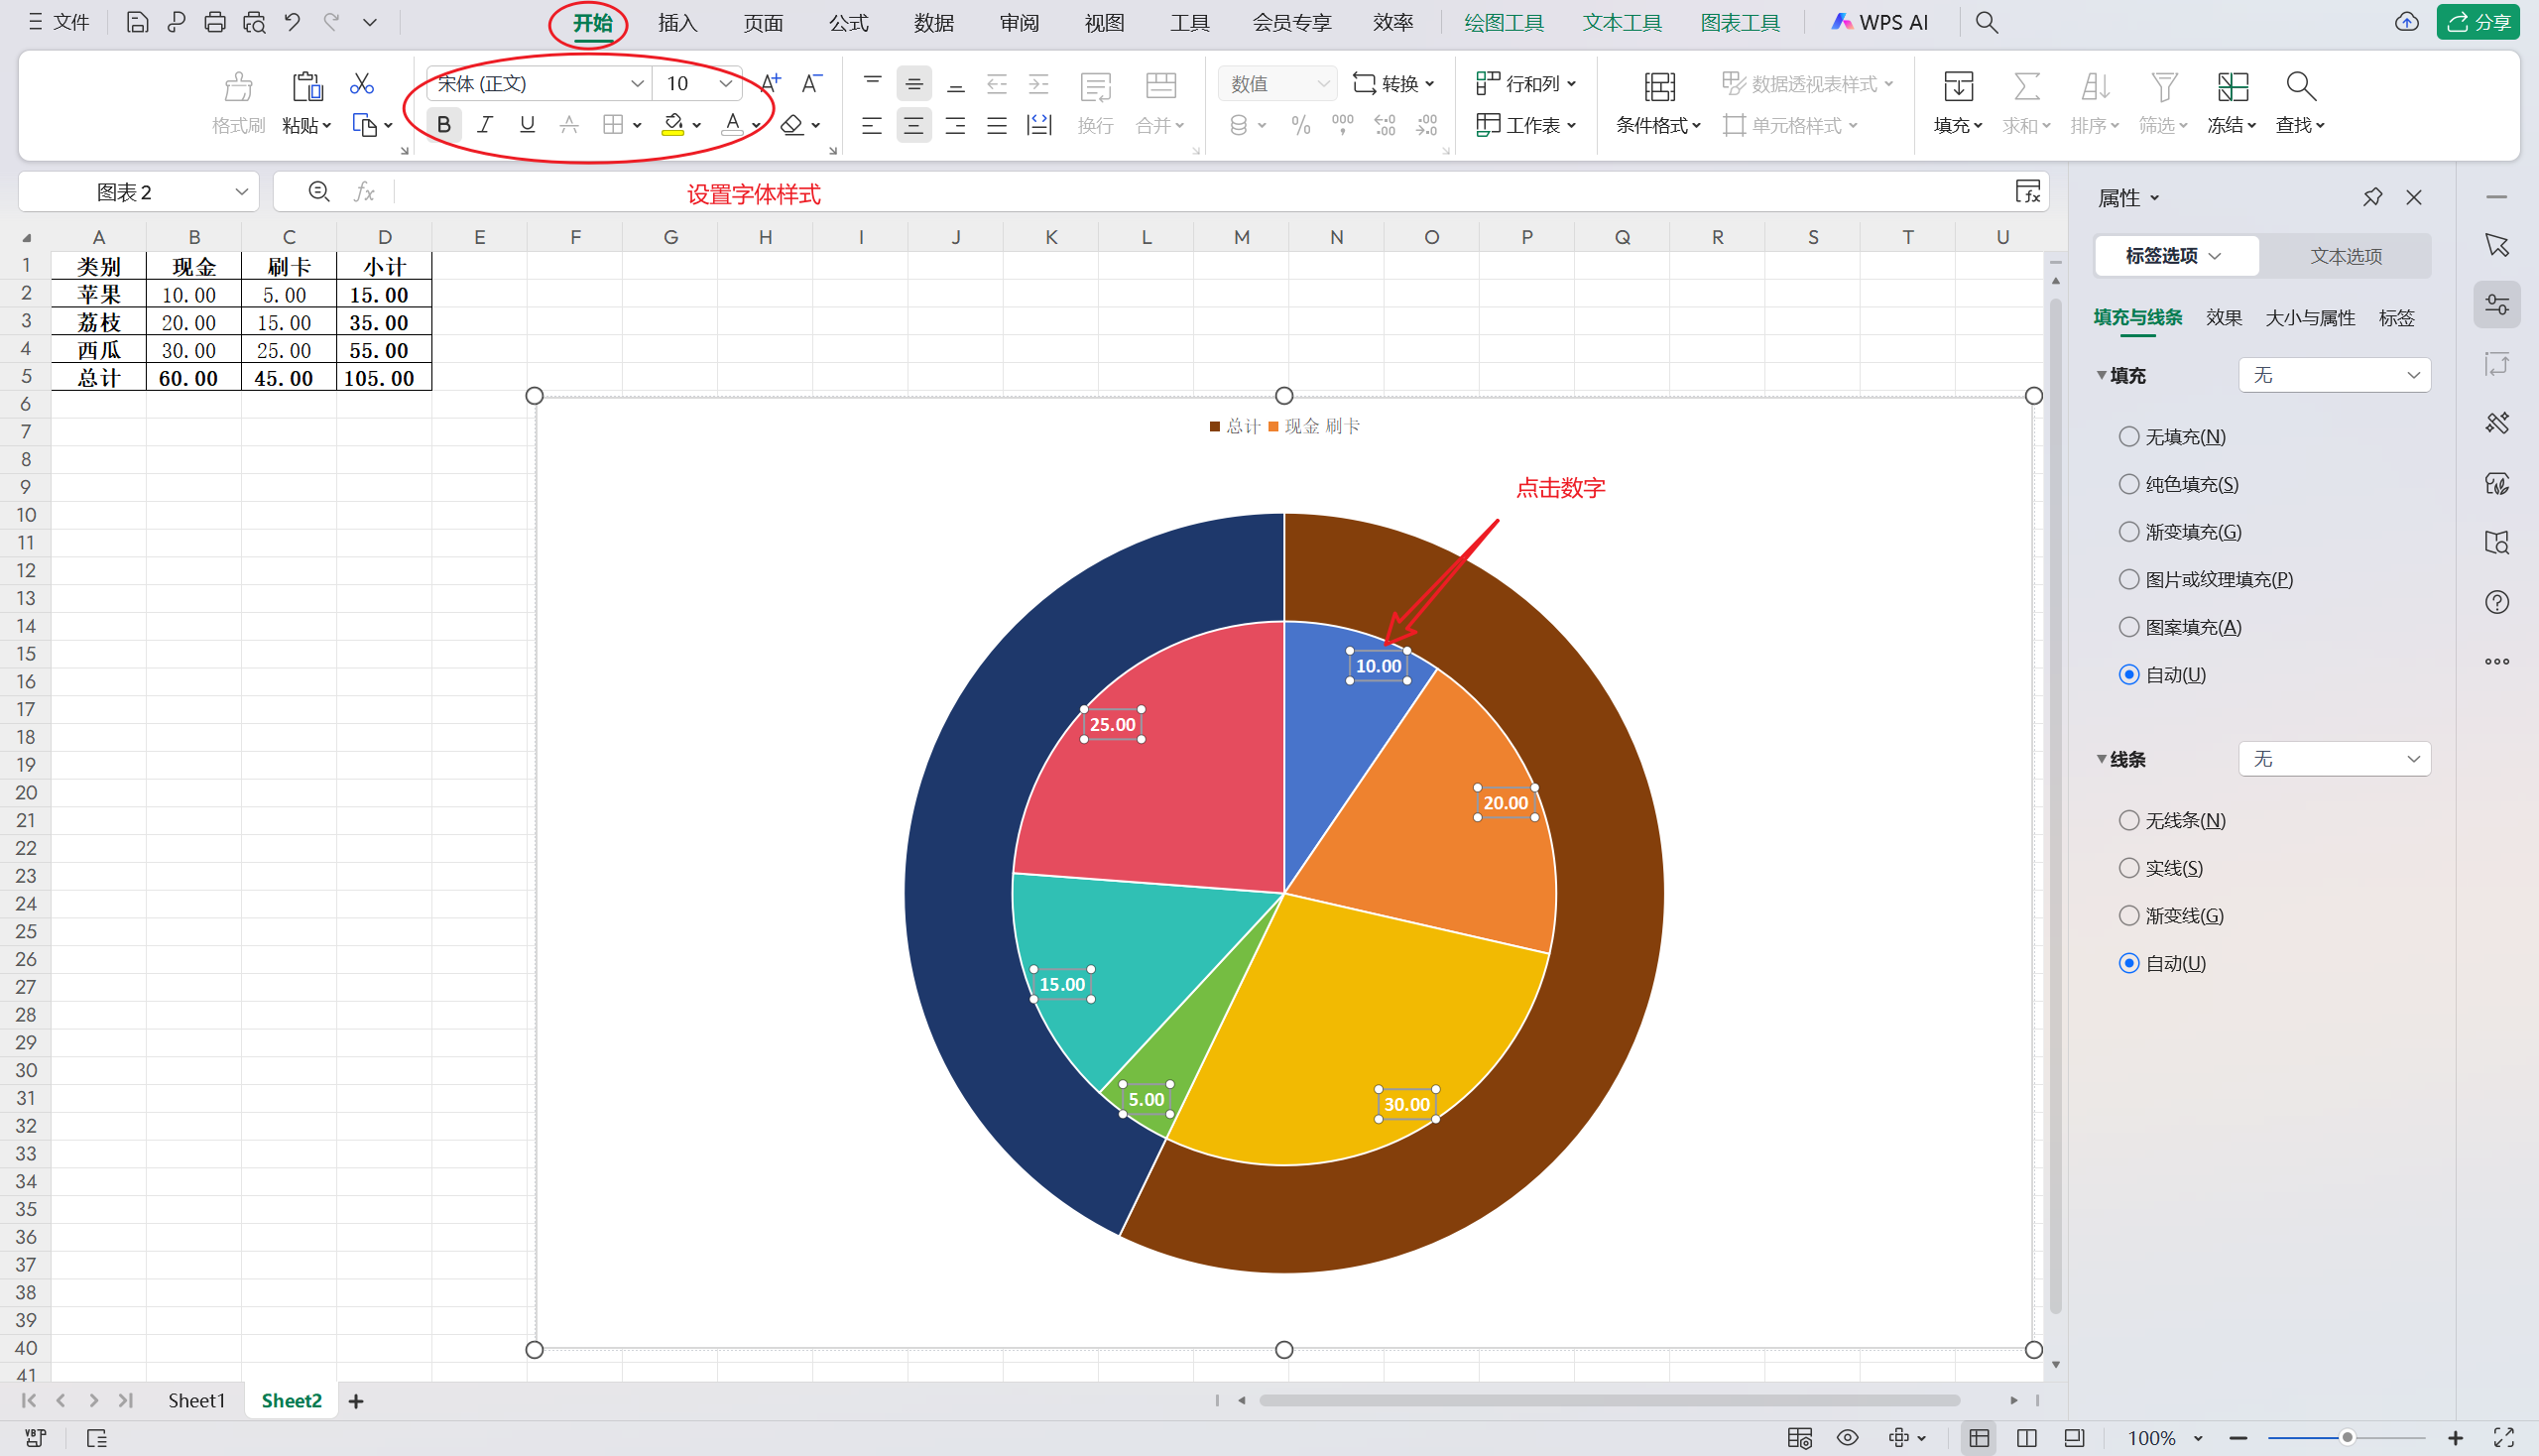This screenshot has height=1456, width=2539.
Task: Switch to 文本选项 tab in panel
Action: point(2345,256)
